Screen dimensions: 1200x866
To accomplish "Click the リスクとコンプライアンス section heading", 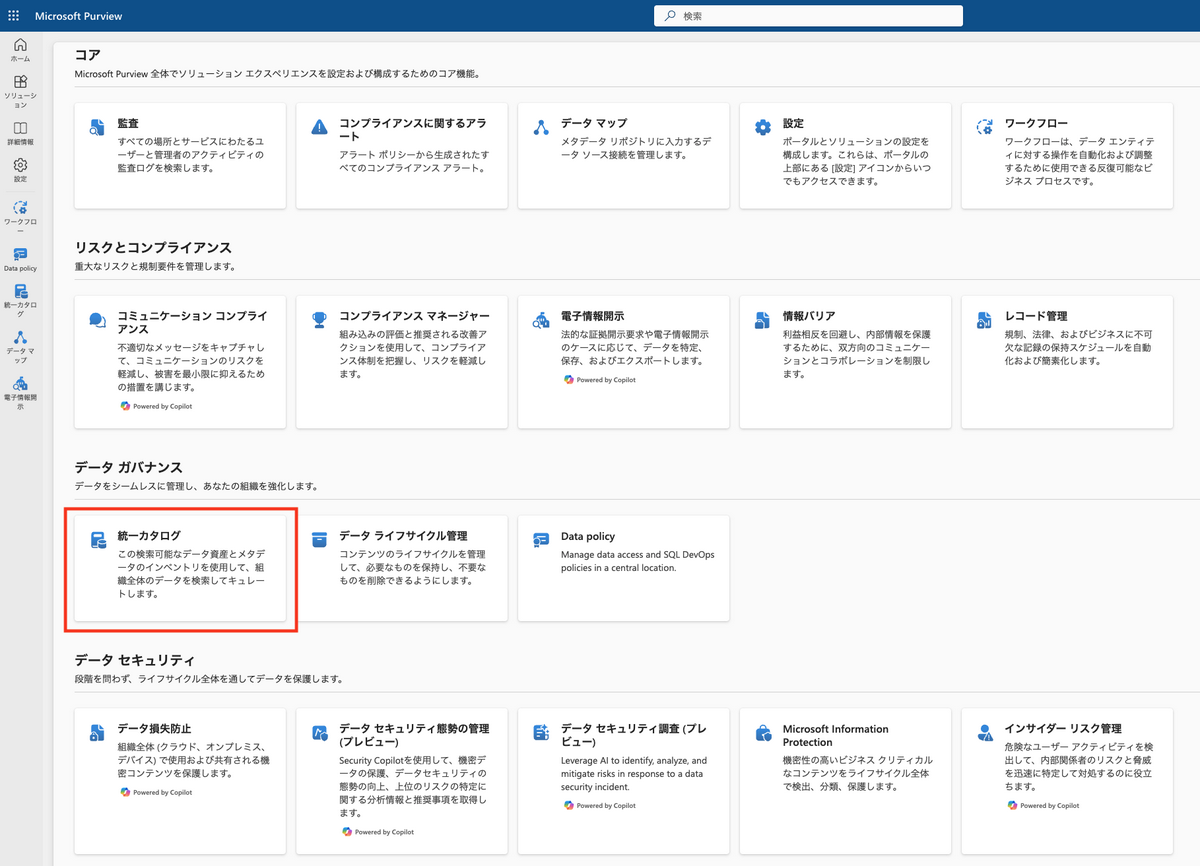I will [153, 247].
